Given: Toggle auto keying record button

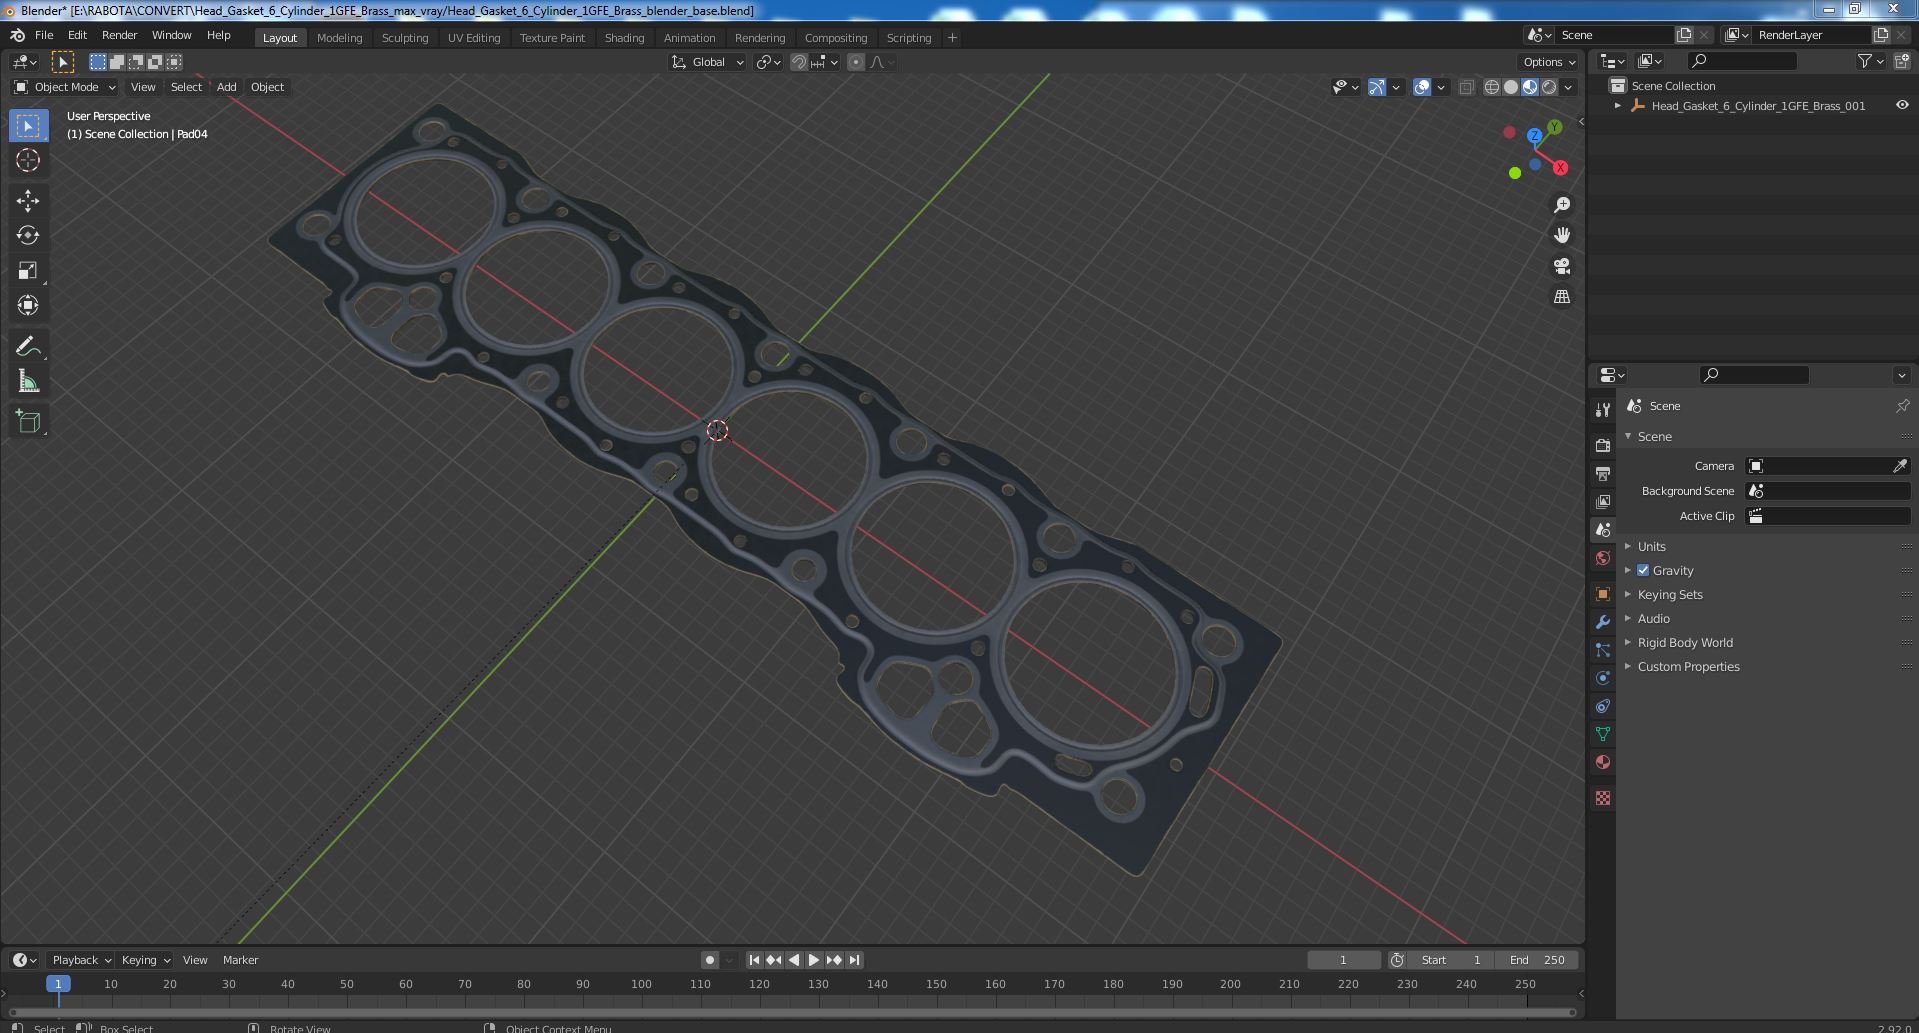Looking at the screenshot, I should [x=710, y=960].
